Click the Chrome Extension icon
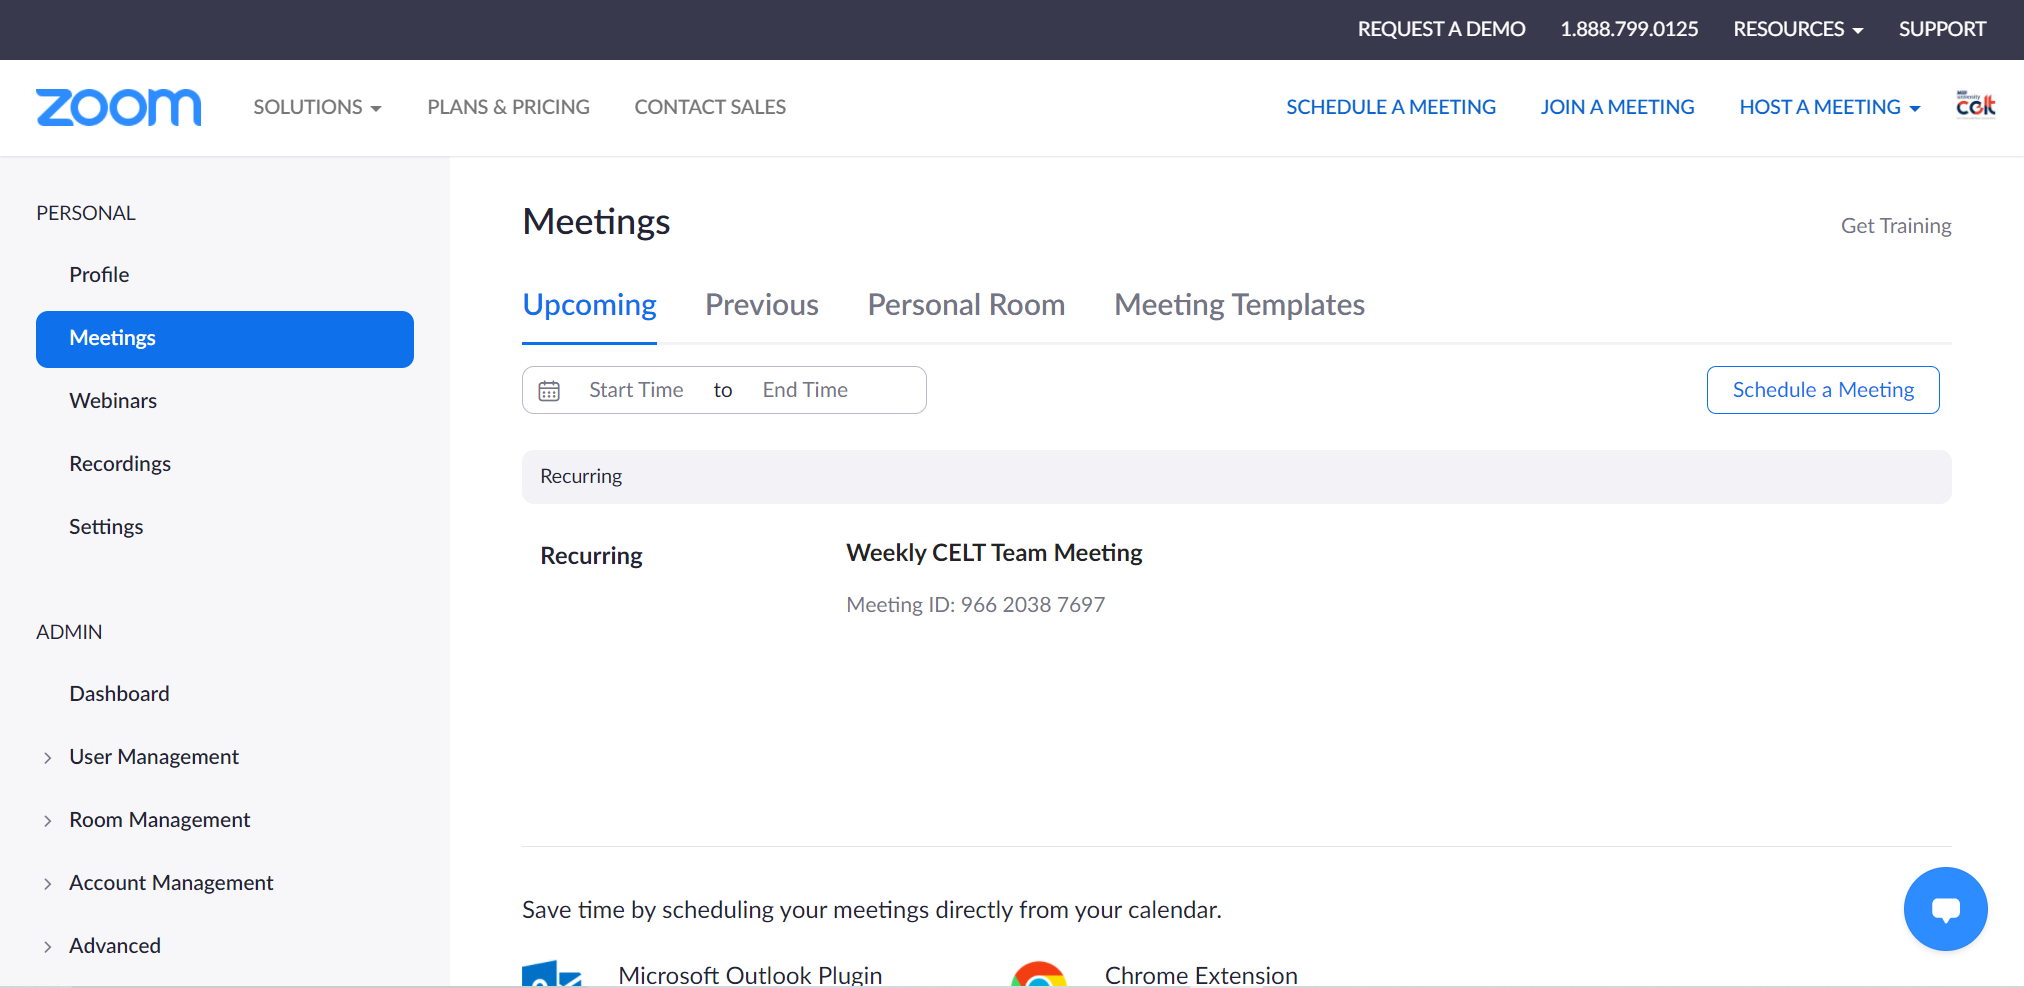Viewport: 2024px width, 988px height. 1039,974
